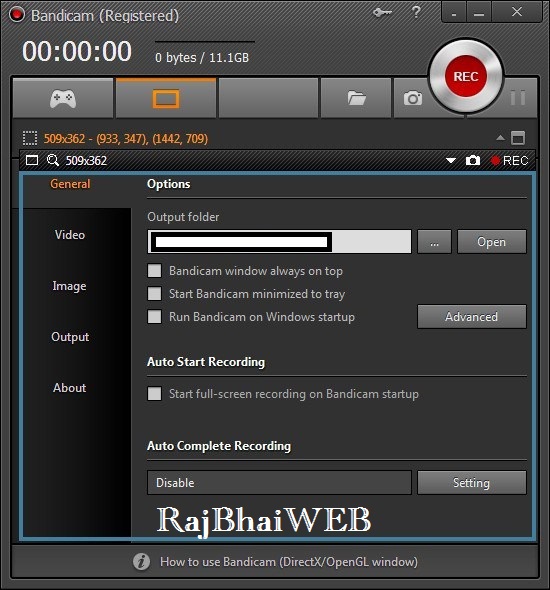Click the 00:00:00 recording timer
550x590 pixels.
click(77, 51)
